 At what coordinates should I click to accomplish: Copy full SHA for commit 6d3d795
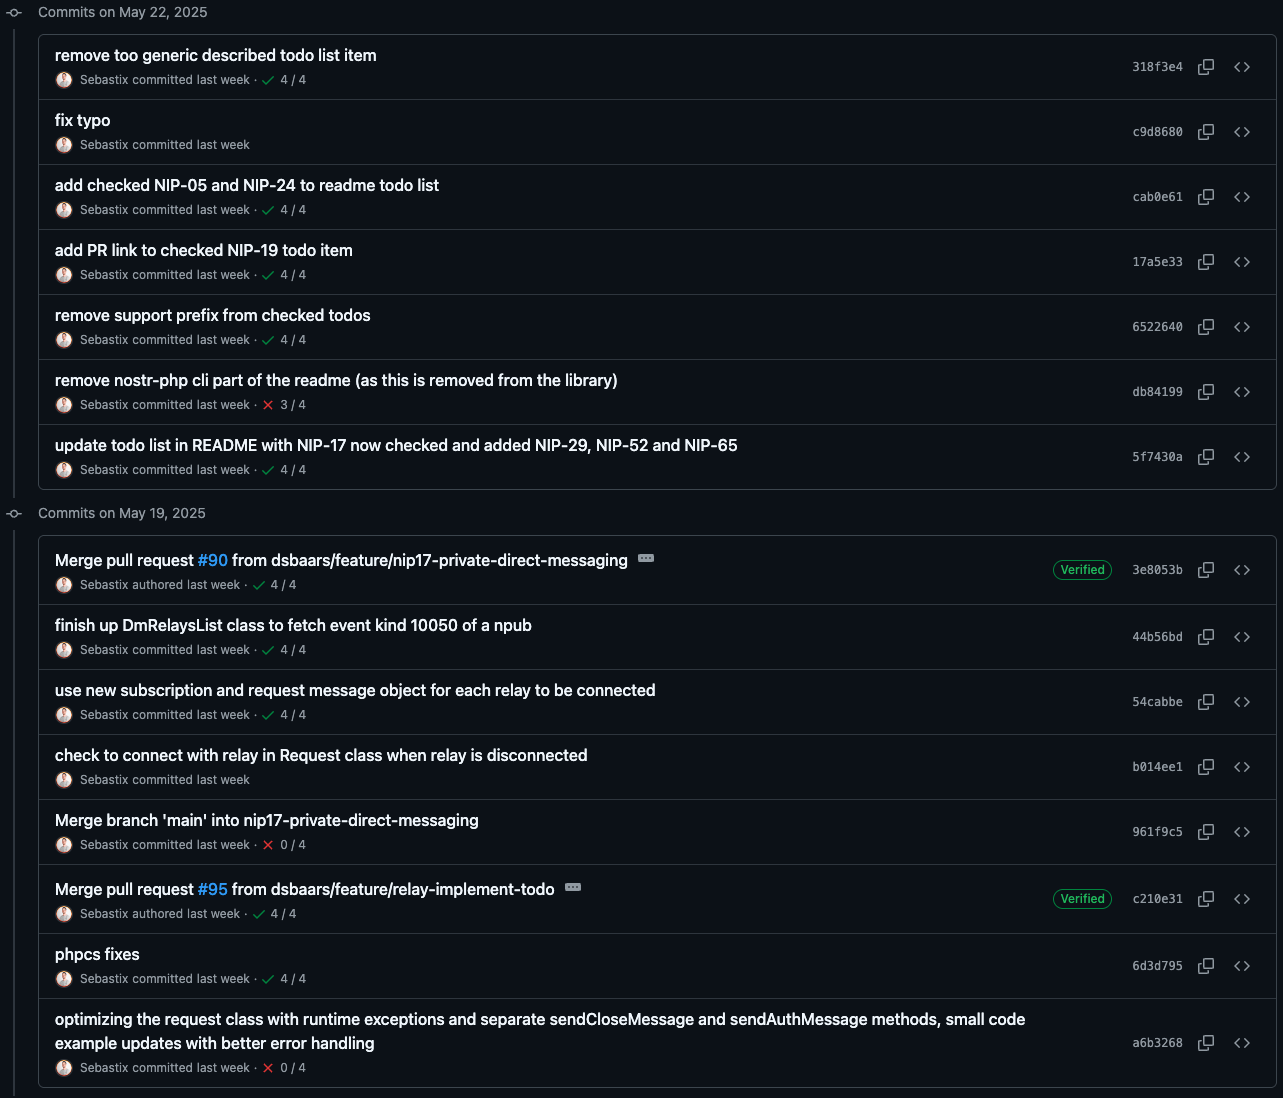[1206, 966]
